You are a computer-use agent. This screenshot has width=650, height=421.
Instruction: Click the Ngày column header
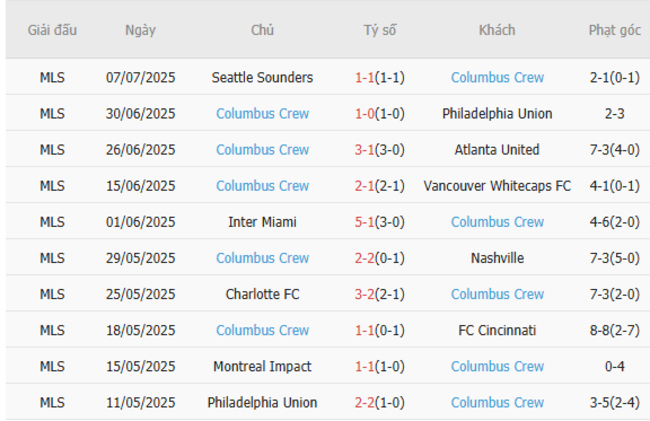pos(140,30)
